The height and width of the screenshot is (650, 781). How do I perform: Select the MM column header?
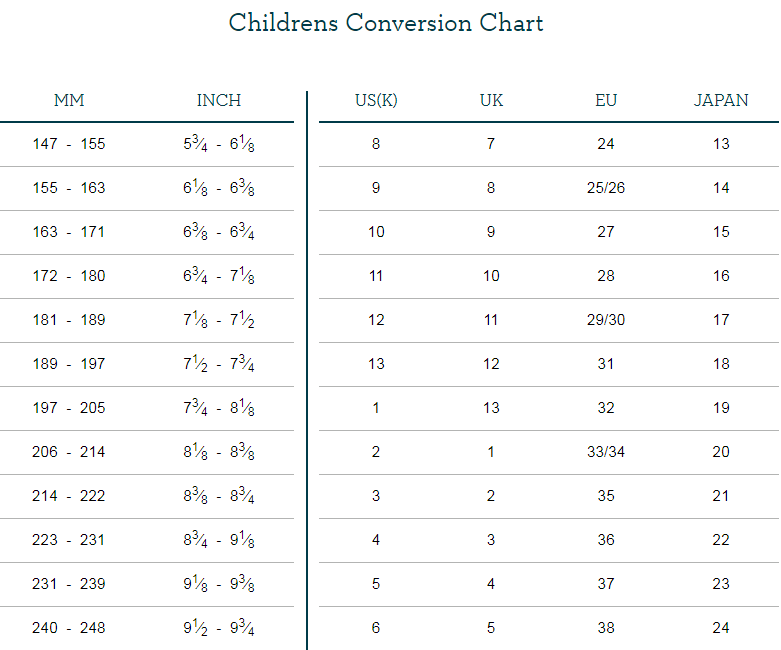69,101
